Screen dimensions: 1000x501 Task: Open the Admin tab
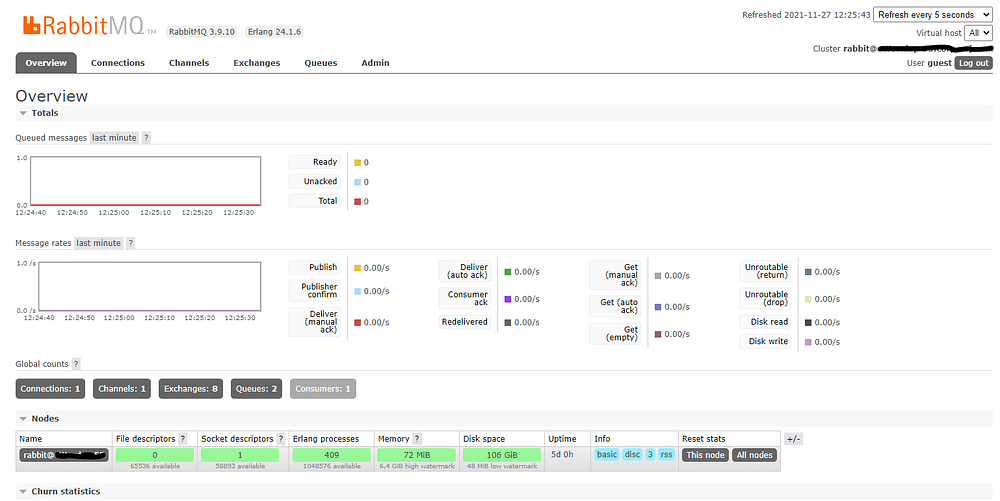pyautogui.click(x=375, y=63)
